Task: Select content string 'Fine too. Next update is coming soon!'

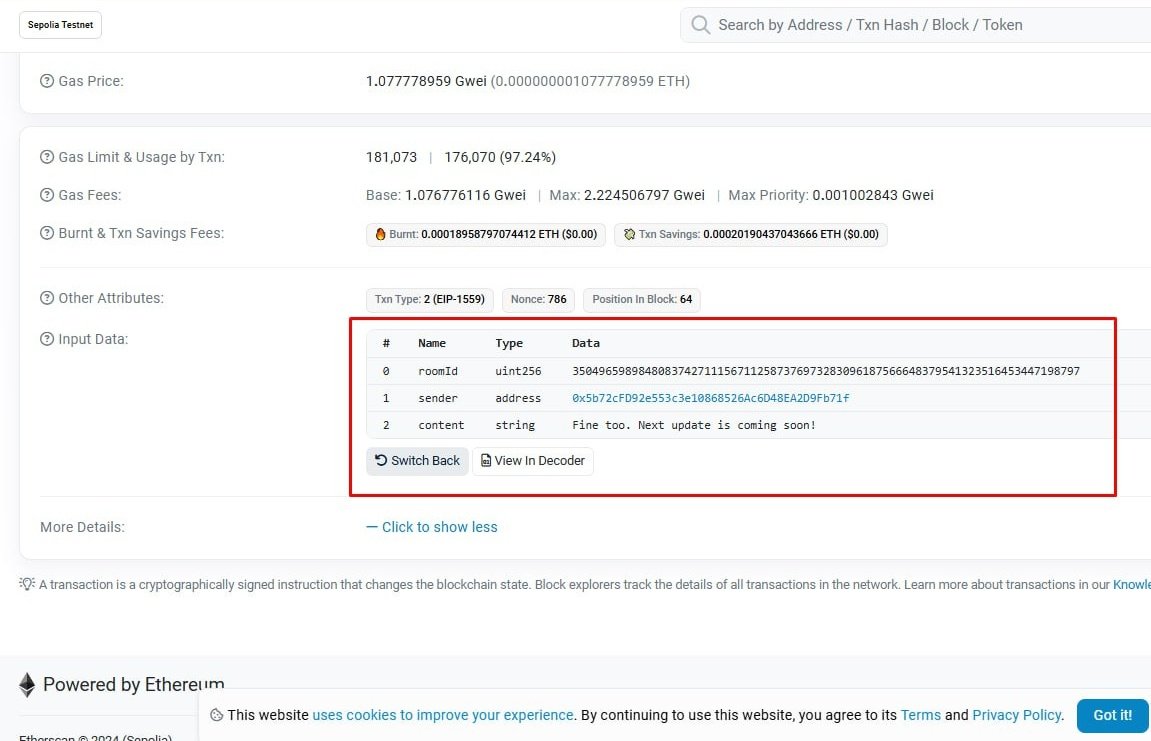Action: pyautogui.click(x=694, y=425)
